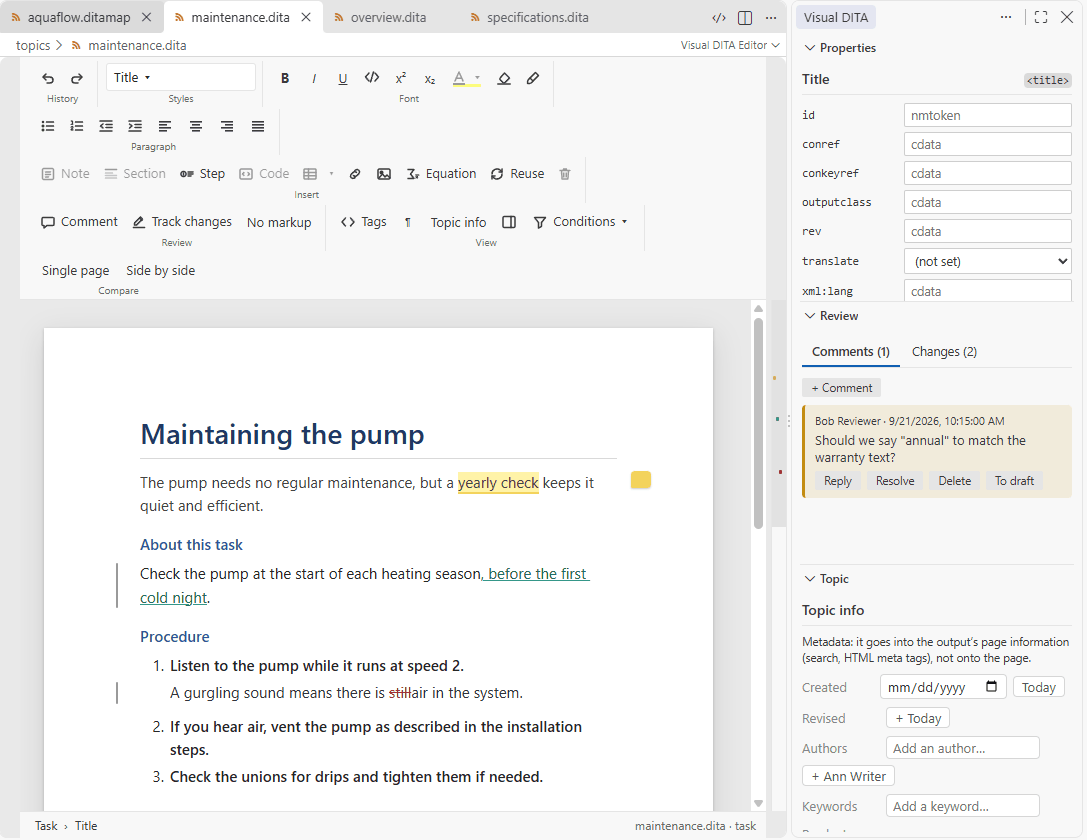Collapse the Review section
The width and height of the screenshot is (1087, 840).
831,316
